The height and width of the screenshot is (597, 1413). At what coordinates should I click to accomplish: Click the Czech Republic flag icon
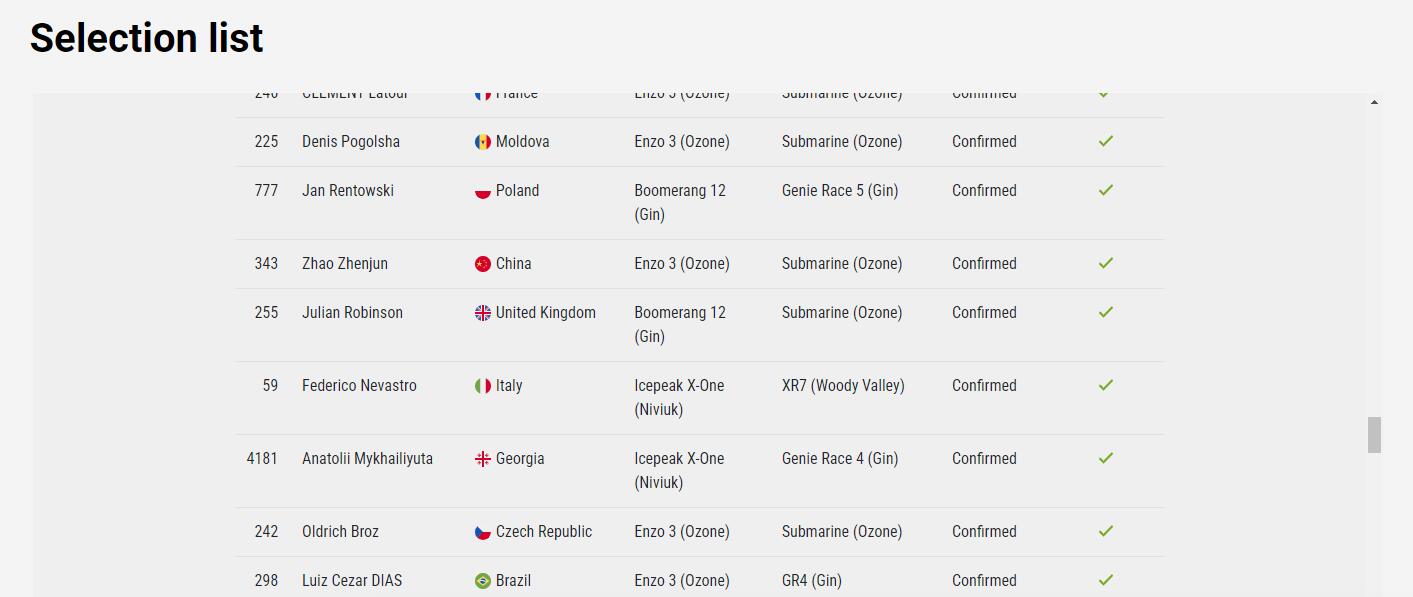click(483, 532)
